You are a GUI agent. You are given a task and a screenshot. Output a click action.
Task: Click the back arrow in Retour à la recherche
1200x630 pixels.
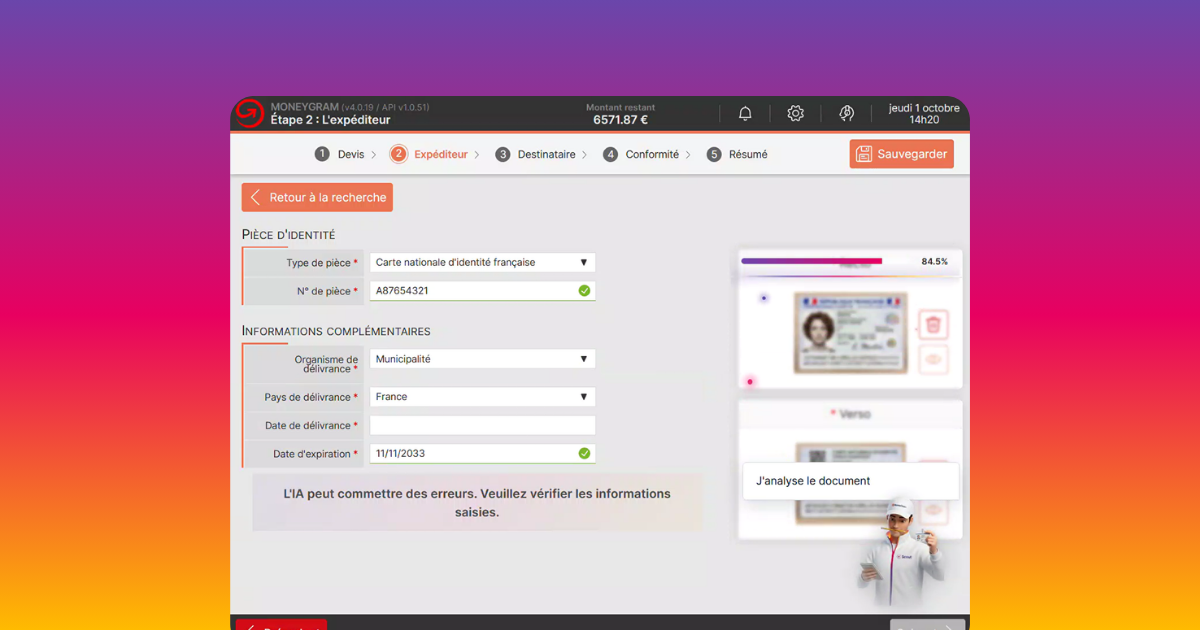click(256, 198)
